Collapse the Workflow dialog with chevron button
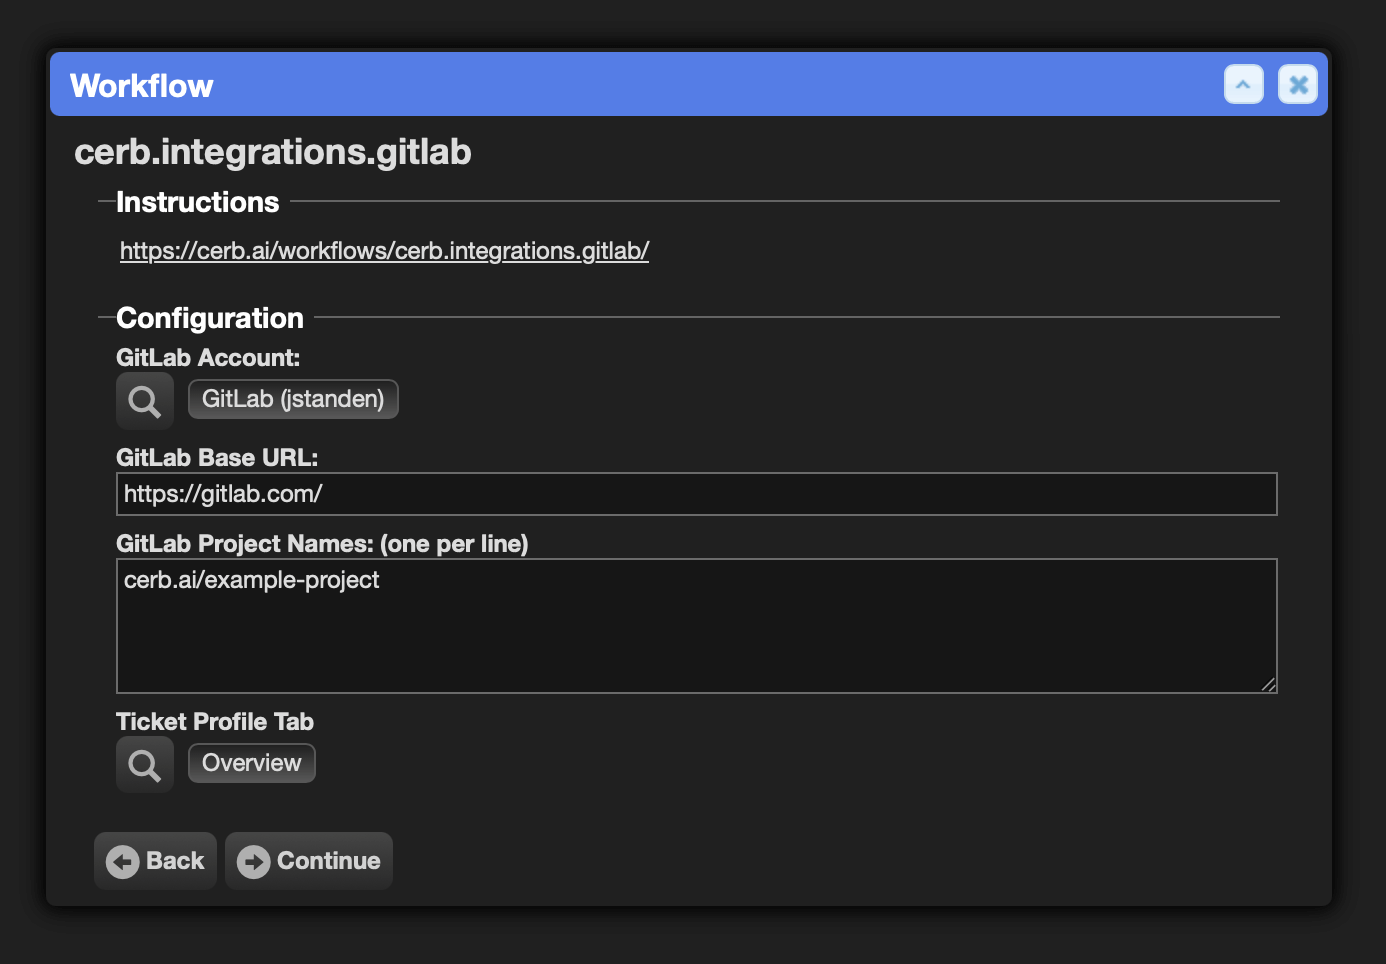1386x964 pixels. point(1244,85)
